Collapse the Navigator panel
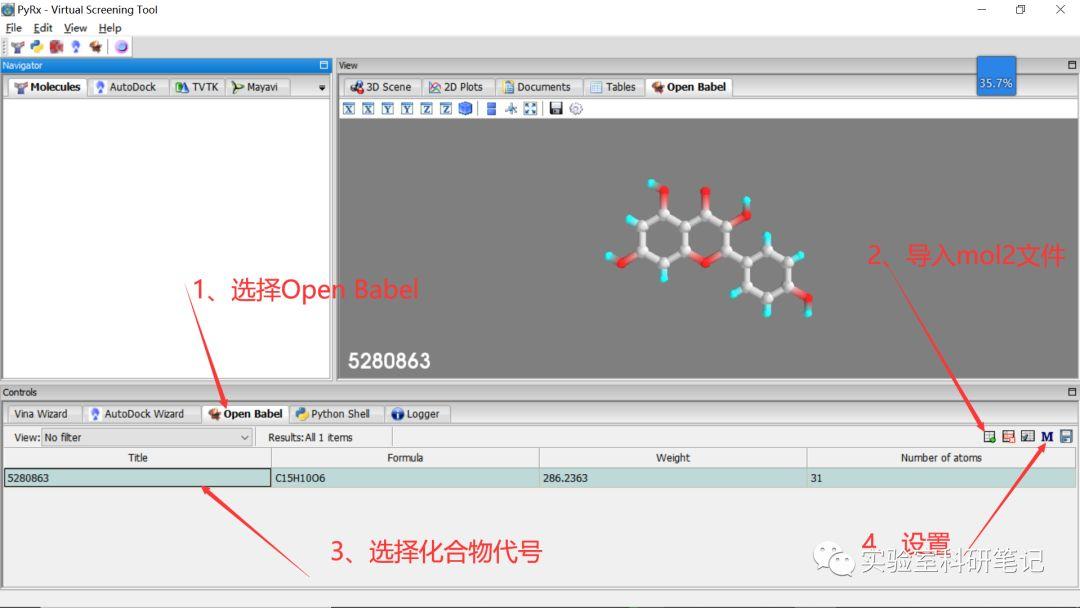The height and width of the screenshot is (608, 1080). [x=323, y=64]
